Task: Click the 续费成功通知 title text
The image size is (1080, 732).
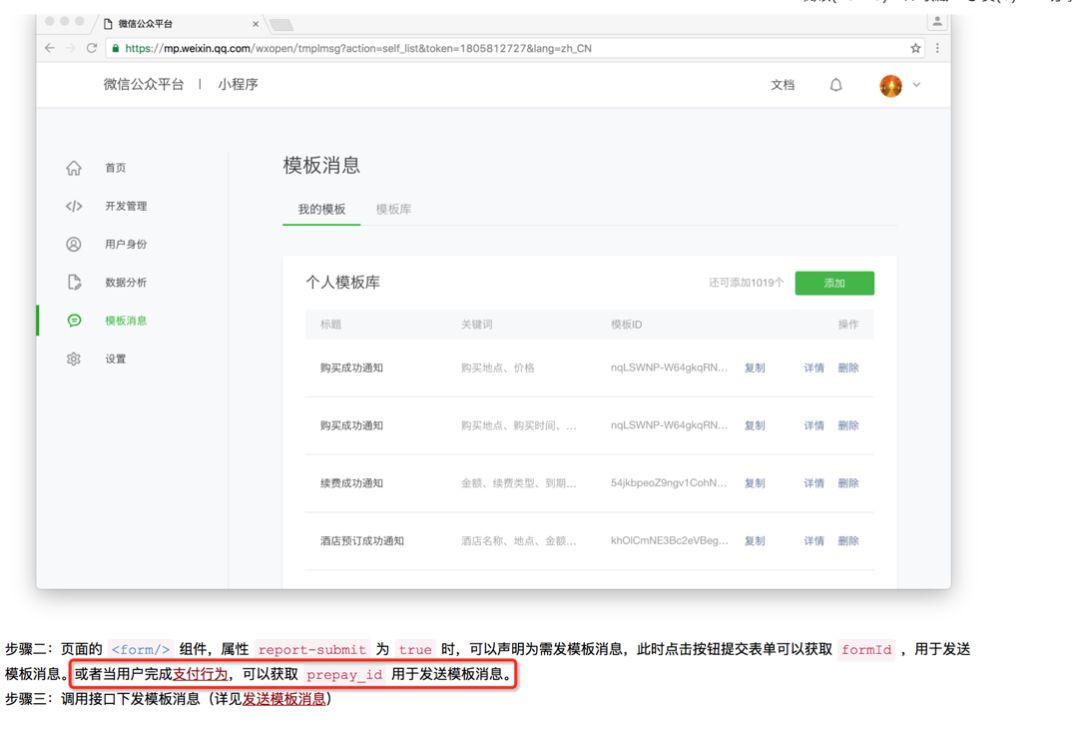Action: (x=351, y=483)
